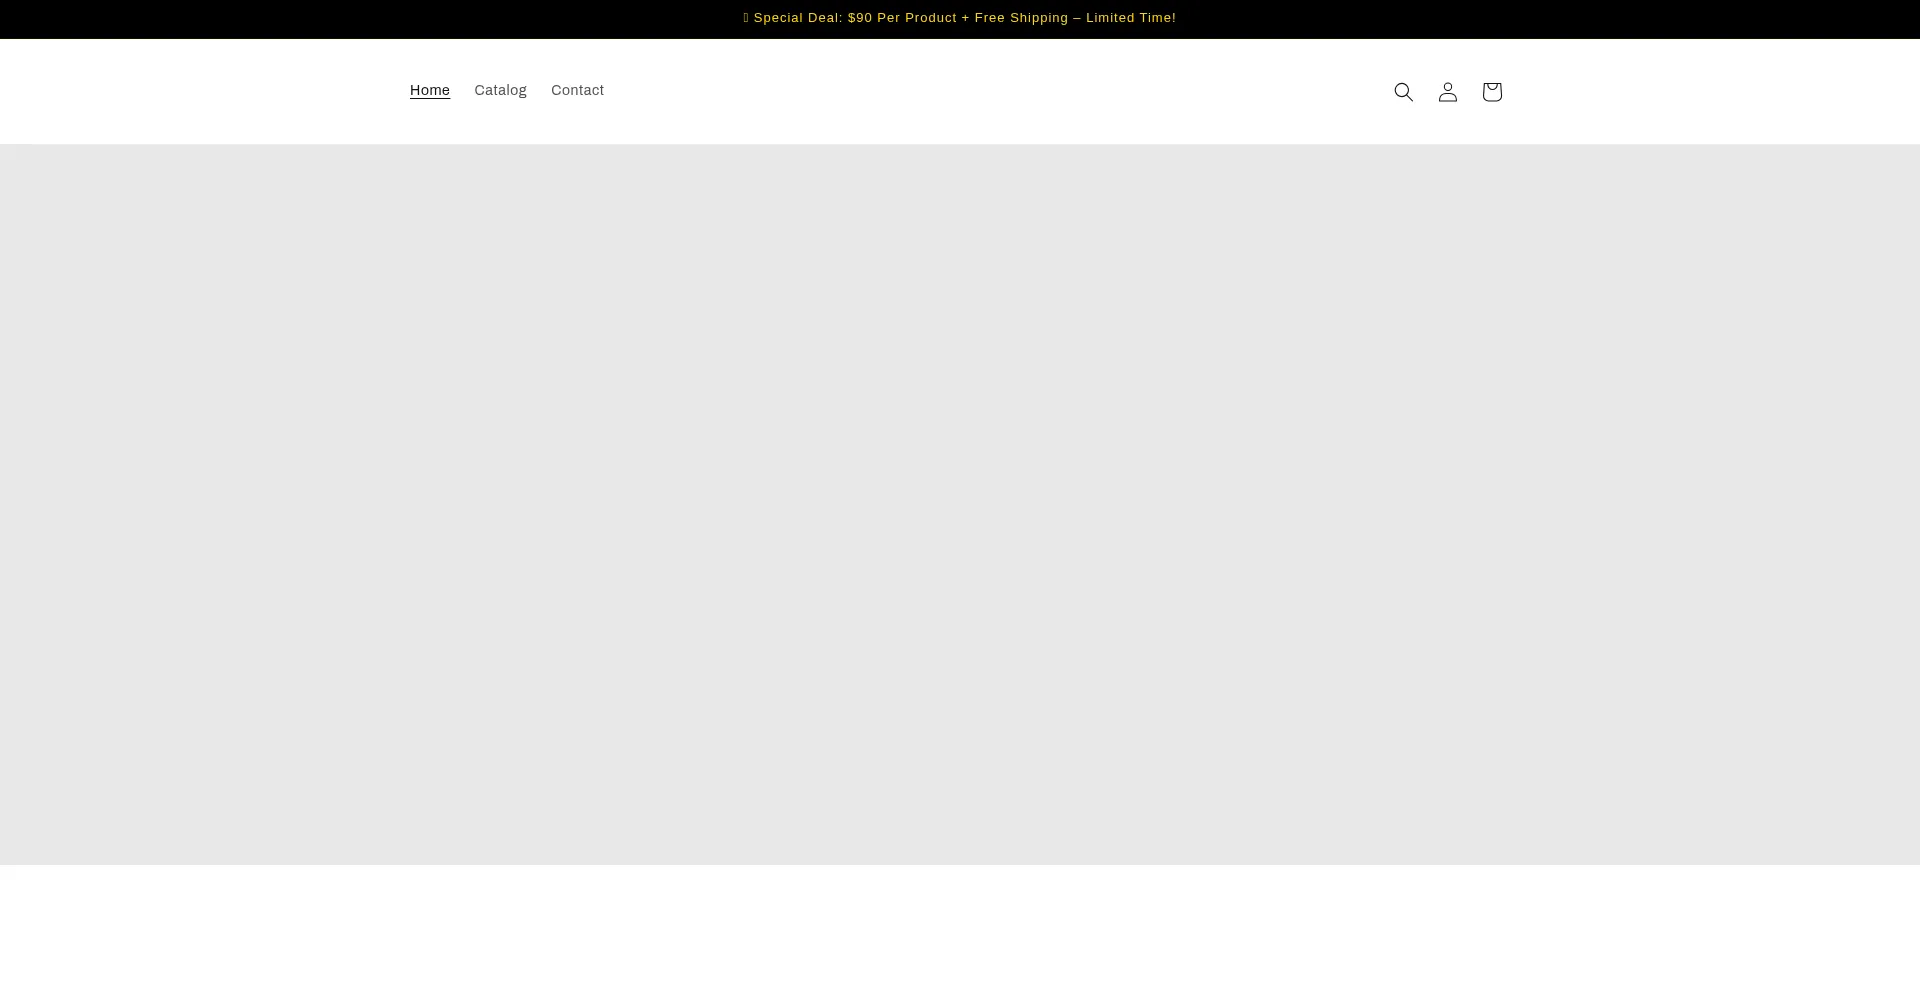The width and height of the screenshot is (1920, 993).
Task: Click the account login person icon
Action: point(1447,92)
